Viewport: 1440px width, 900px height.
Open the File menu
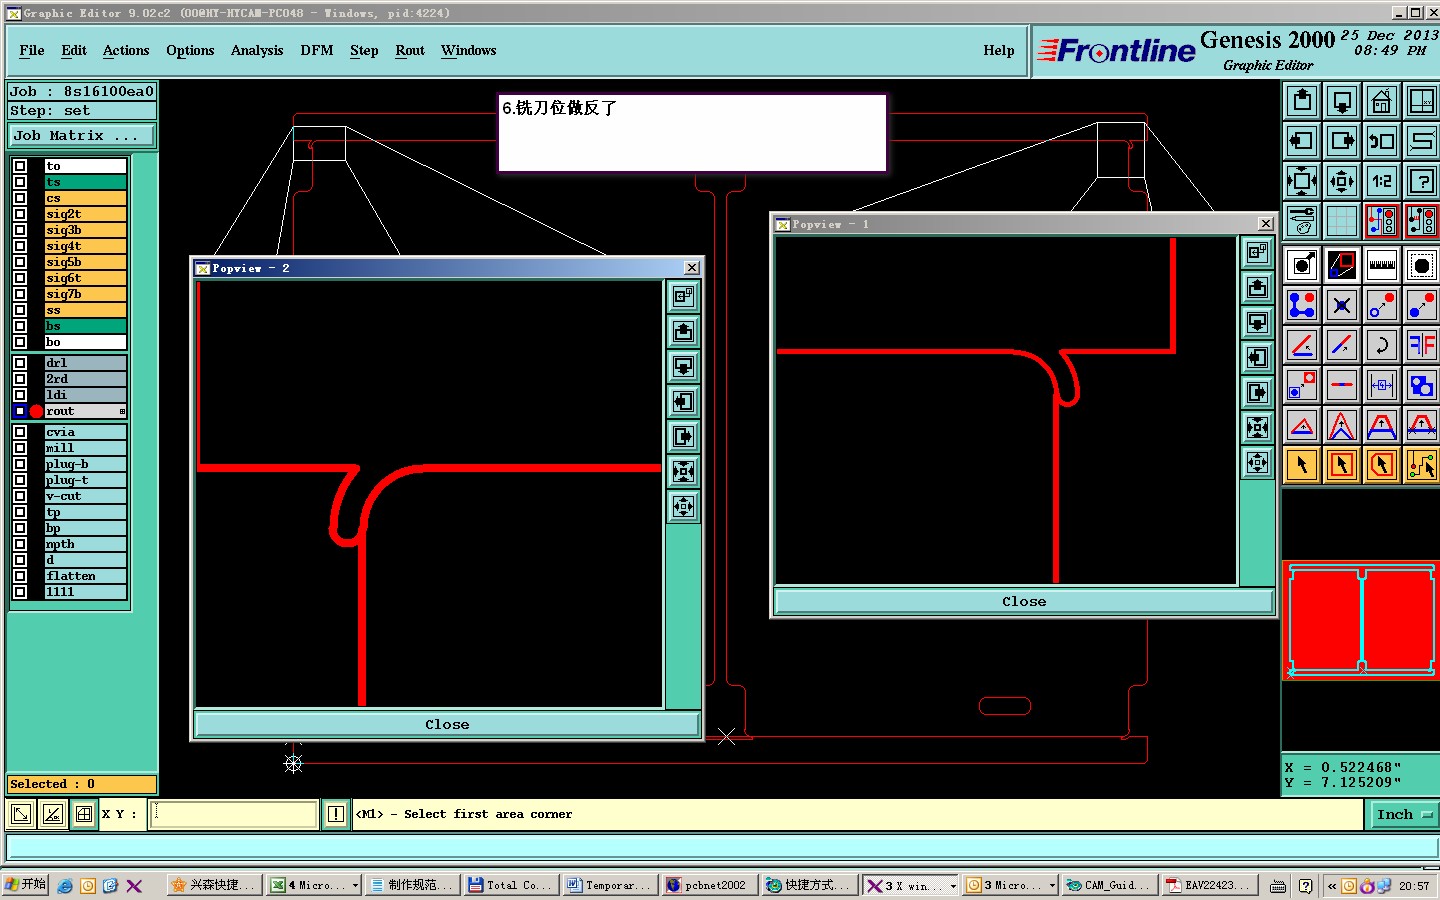[32, 50]
